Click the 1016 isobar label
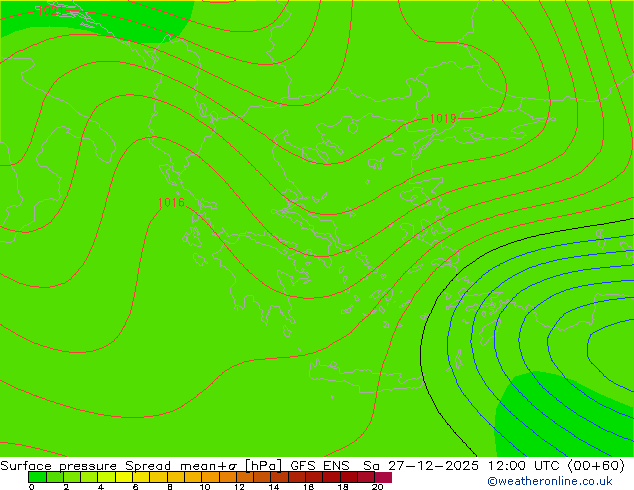634x490 pixels. [171, 202]
